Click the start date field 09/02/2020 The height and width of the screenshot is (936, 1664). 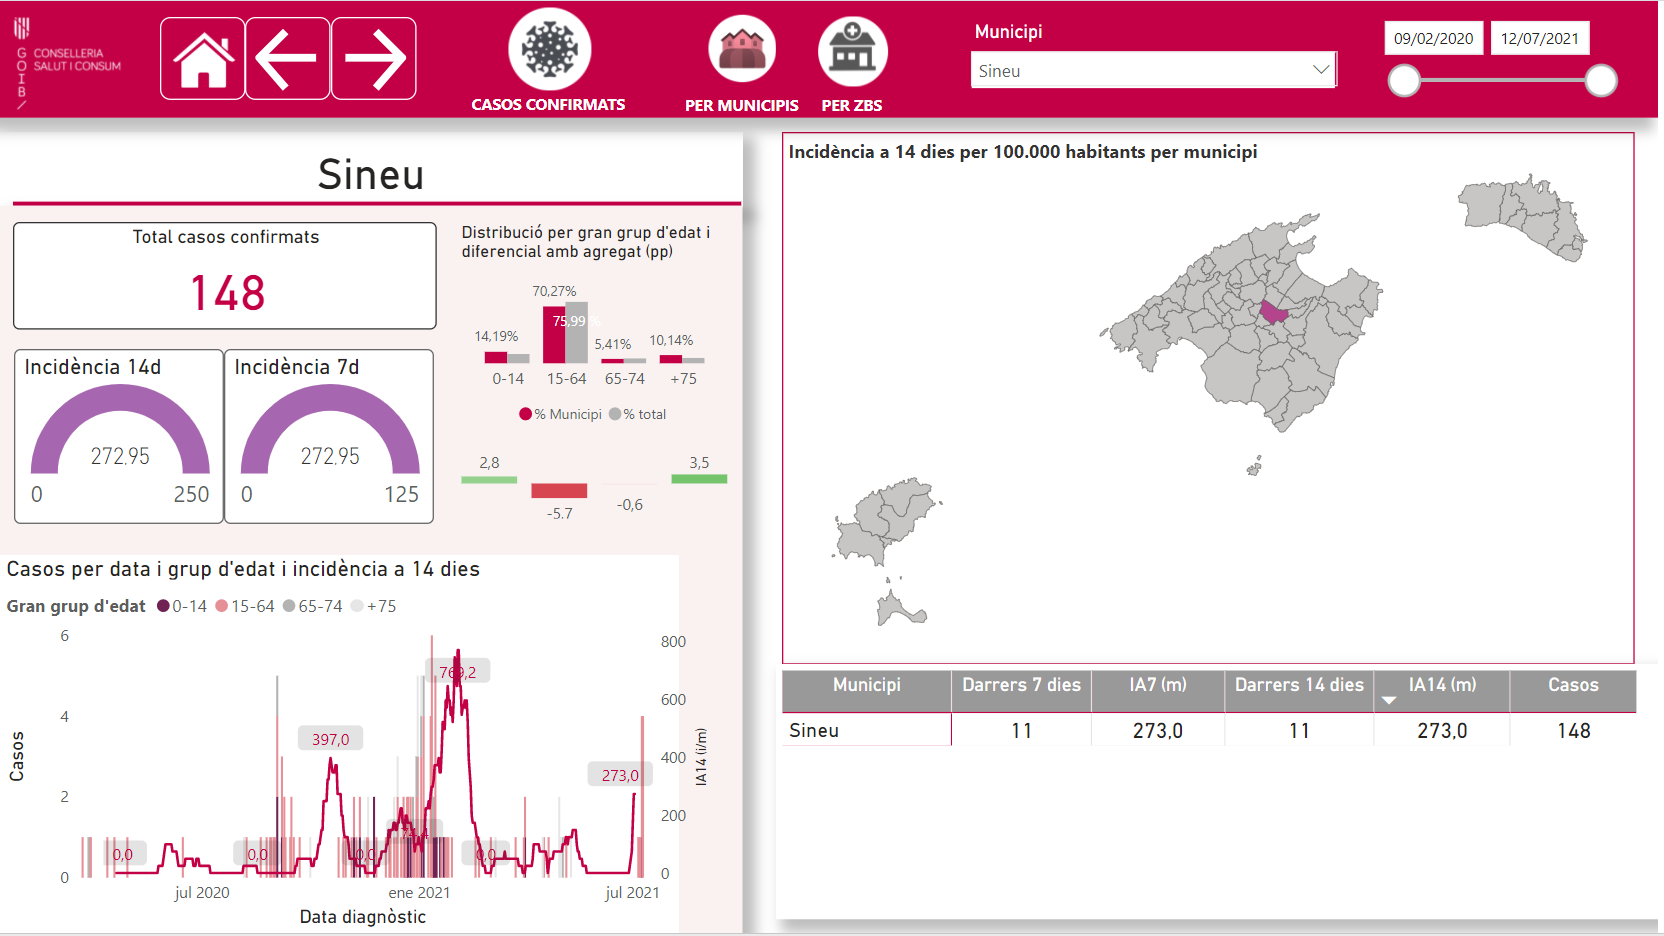coord(1433,38)
